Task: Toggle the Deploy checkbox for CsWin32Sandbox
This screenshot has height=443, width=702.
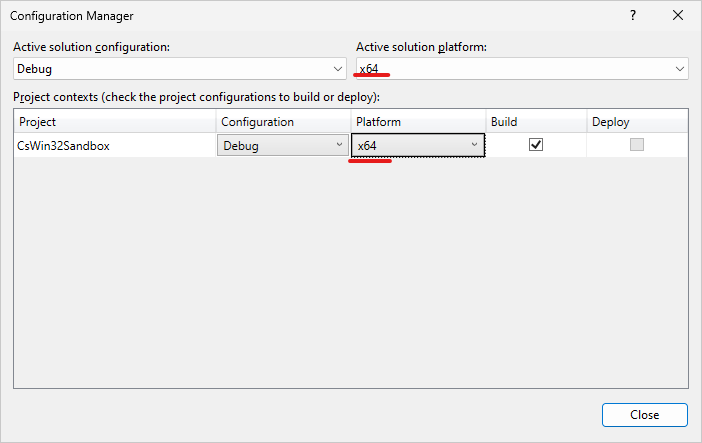Action: click(636, 144)
